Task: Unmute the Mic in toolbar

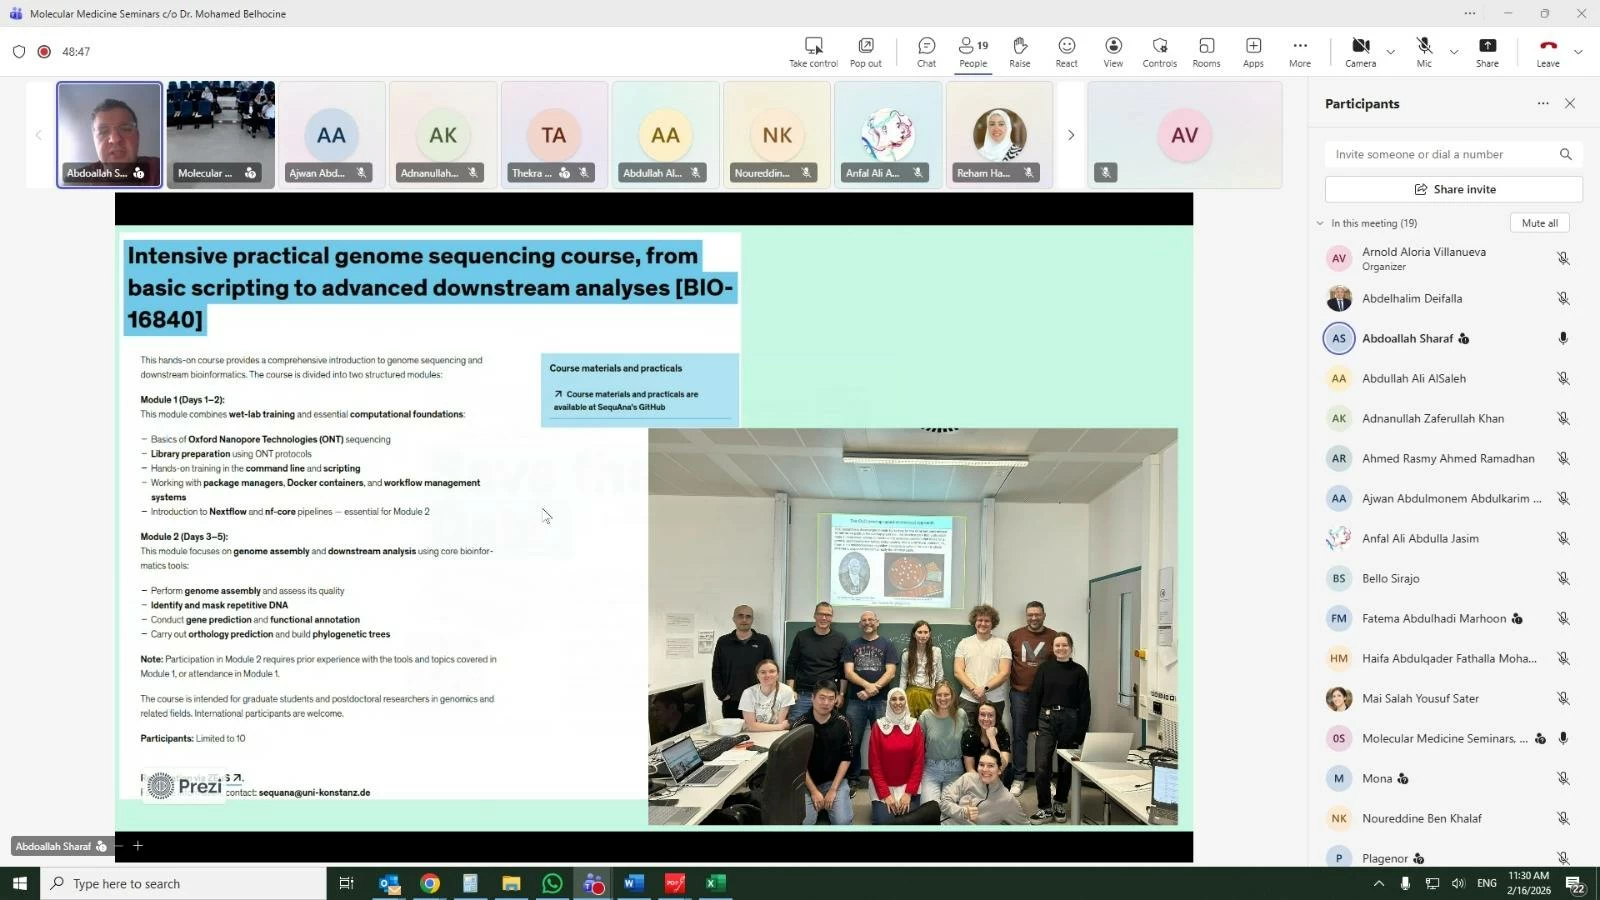Action: click(x=1424, y=52)
